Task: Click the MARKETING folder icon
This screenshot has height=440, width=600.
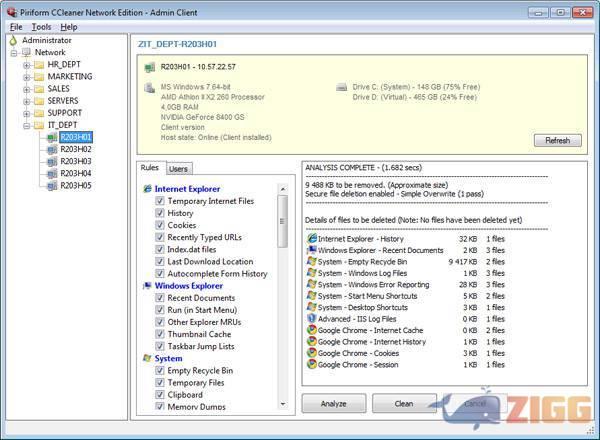Action: pos(39,77)
